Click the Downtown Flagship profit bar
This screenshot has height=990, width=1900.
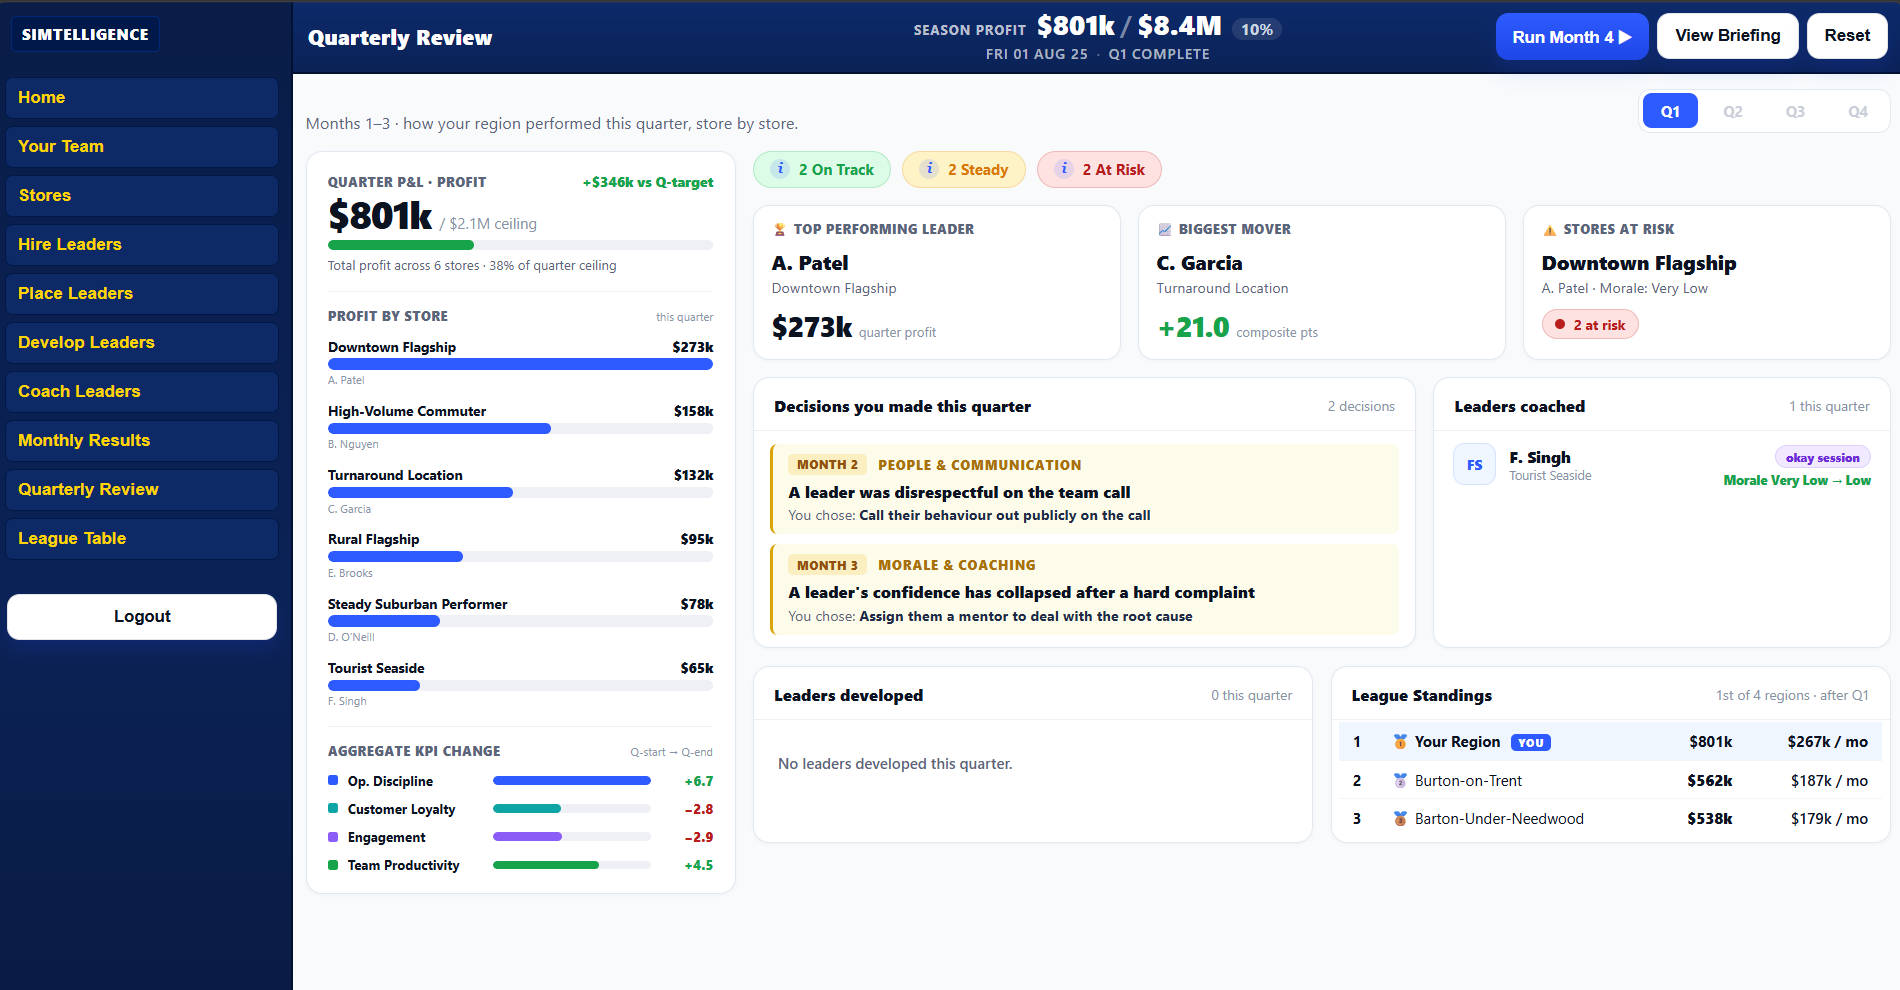click(x=520, y=364)
